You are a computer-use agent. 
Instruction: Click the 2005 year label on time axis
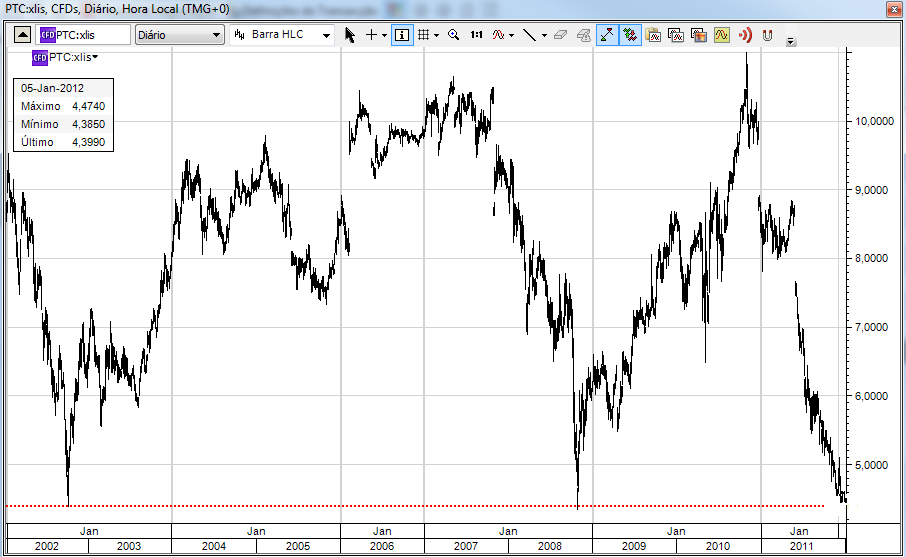(298, 546)
